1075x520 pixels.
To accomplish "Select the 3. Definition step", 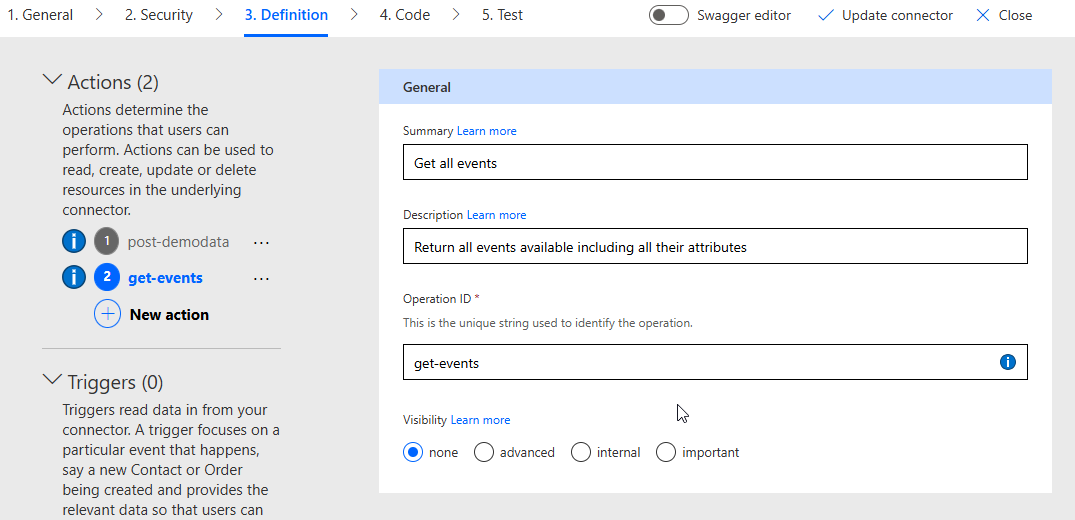I will pos(286,15).
